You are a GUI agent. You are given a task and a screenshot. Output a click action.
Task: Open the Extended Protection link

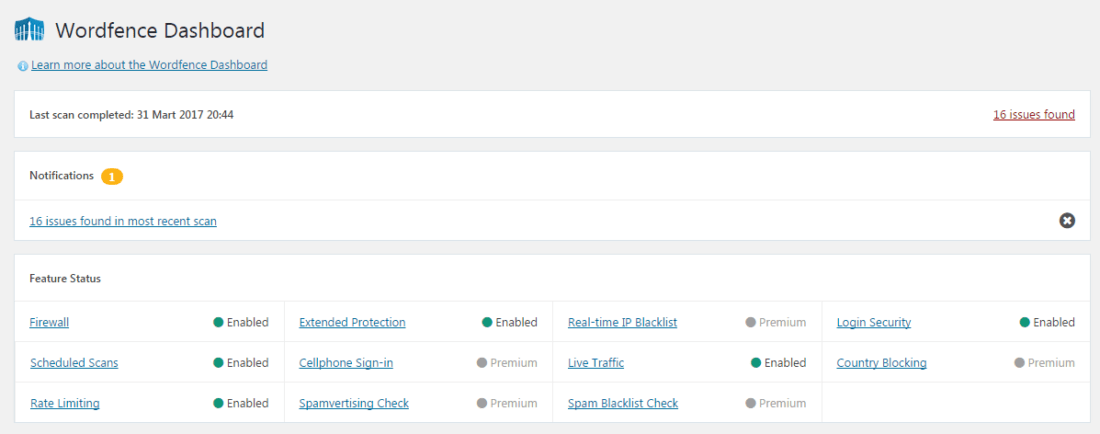352,323
